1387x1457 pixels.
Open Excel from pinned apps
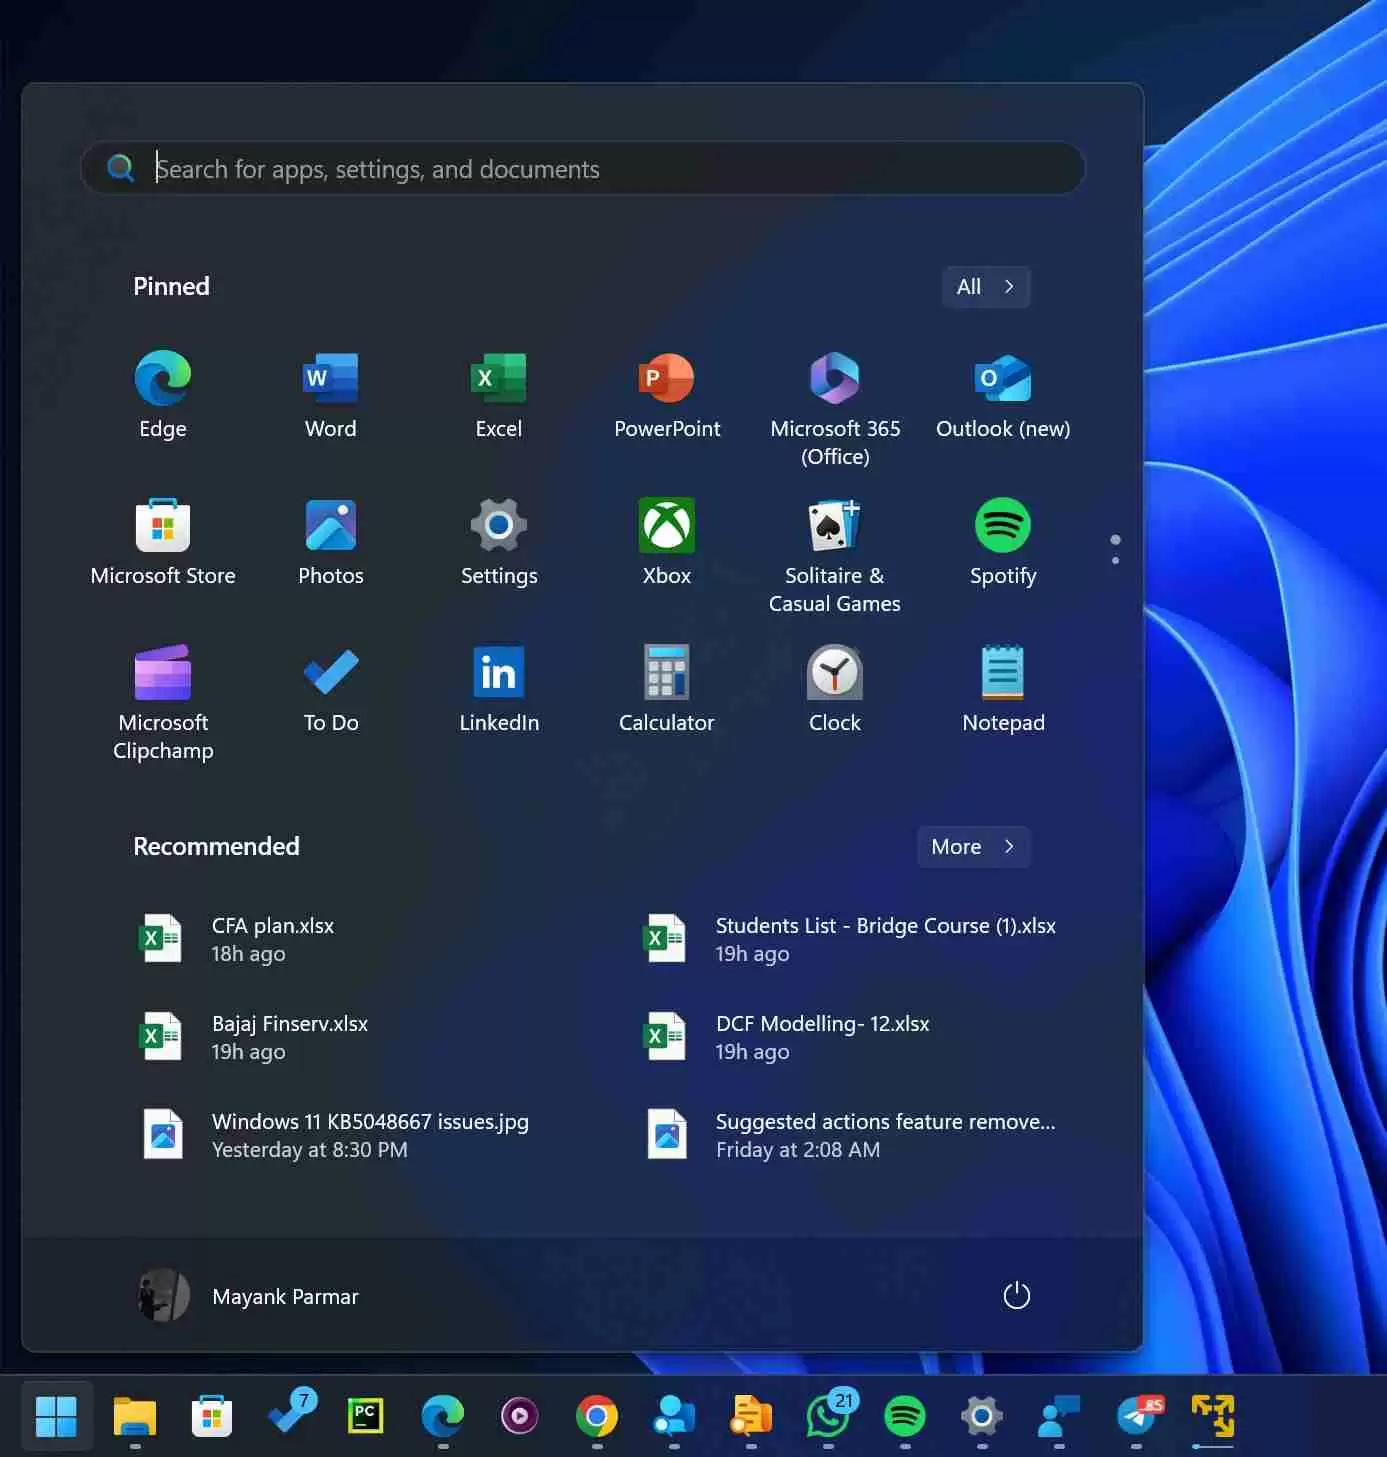pyautogui.click(x=498, y=393)
